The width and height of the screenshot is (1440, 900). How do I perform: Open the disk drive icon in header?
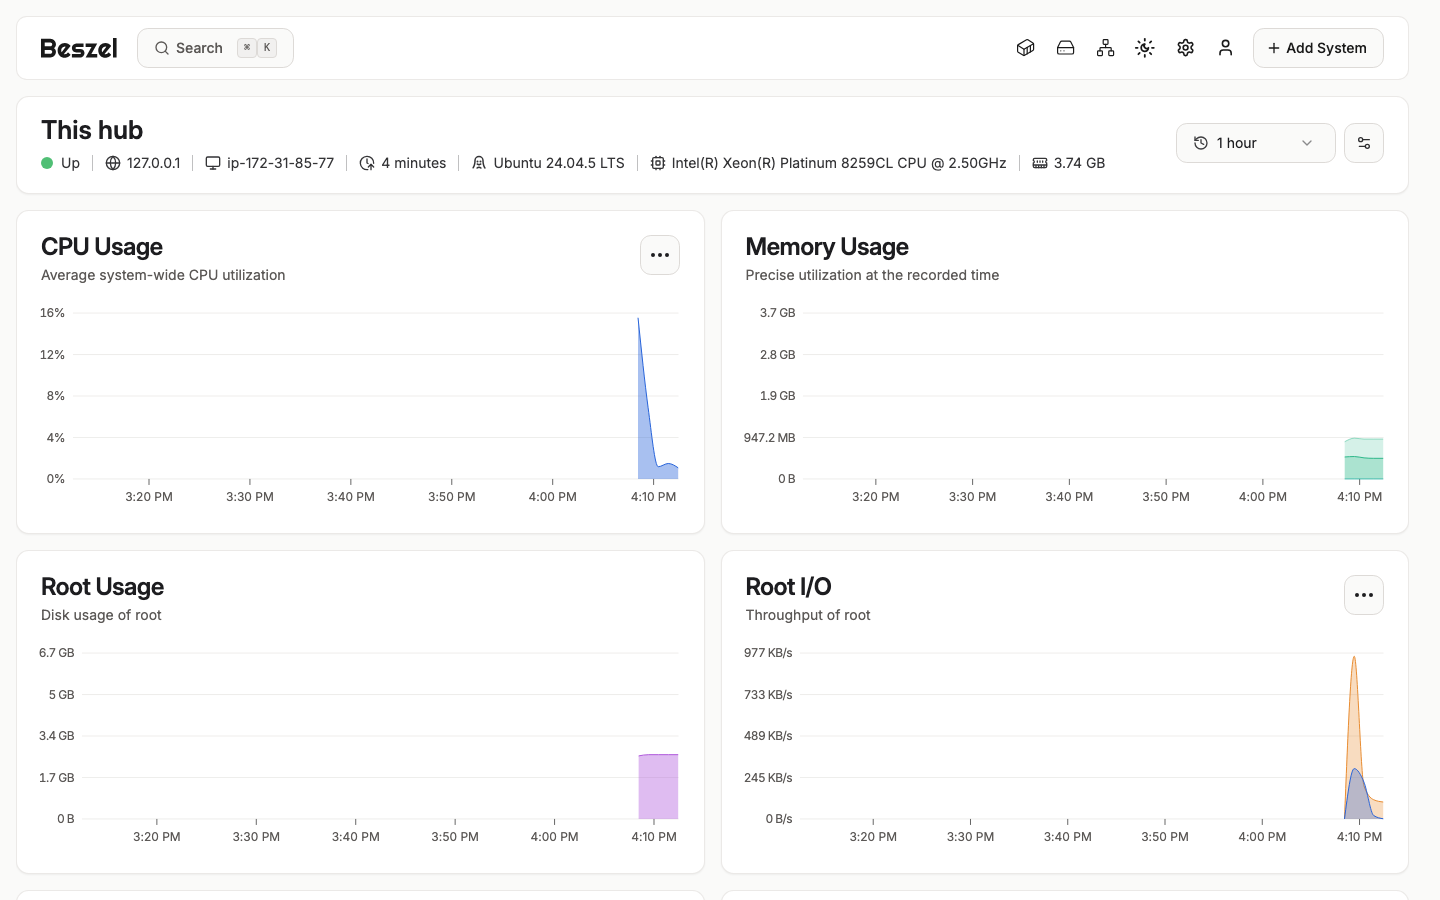click(1065, 48)
